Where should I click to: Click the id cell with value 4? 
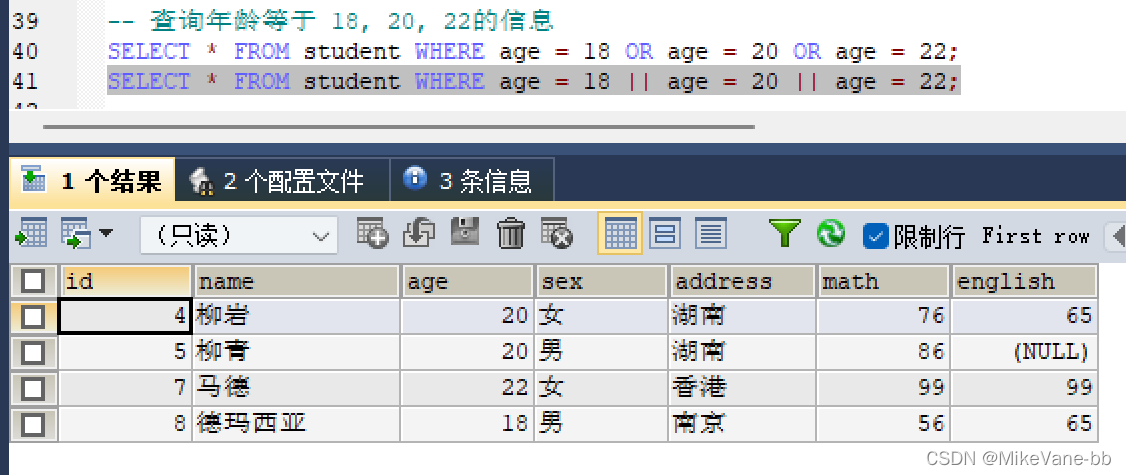tap(125, 316)
